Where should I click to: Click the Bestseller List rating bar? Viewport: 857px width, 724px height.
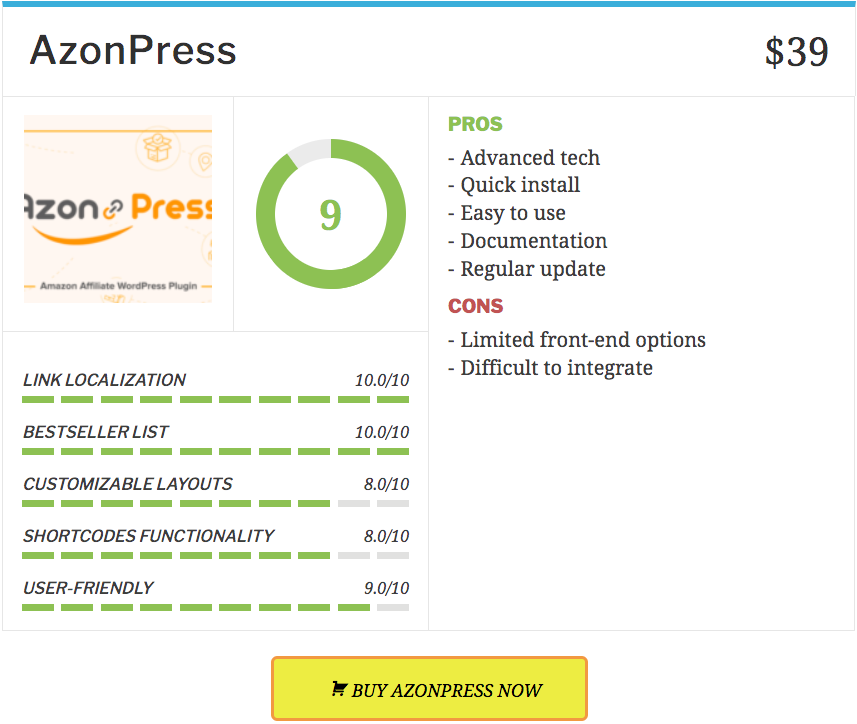point(216,451)
